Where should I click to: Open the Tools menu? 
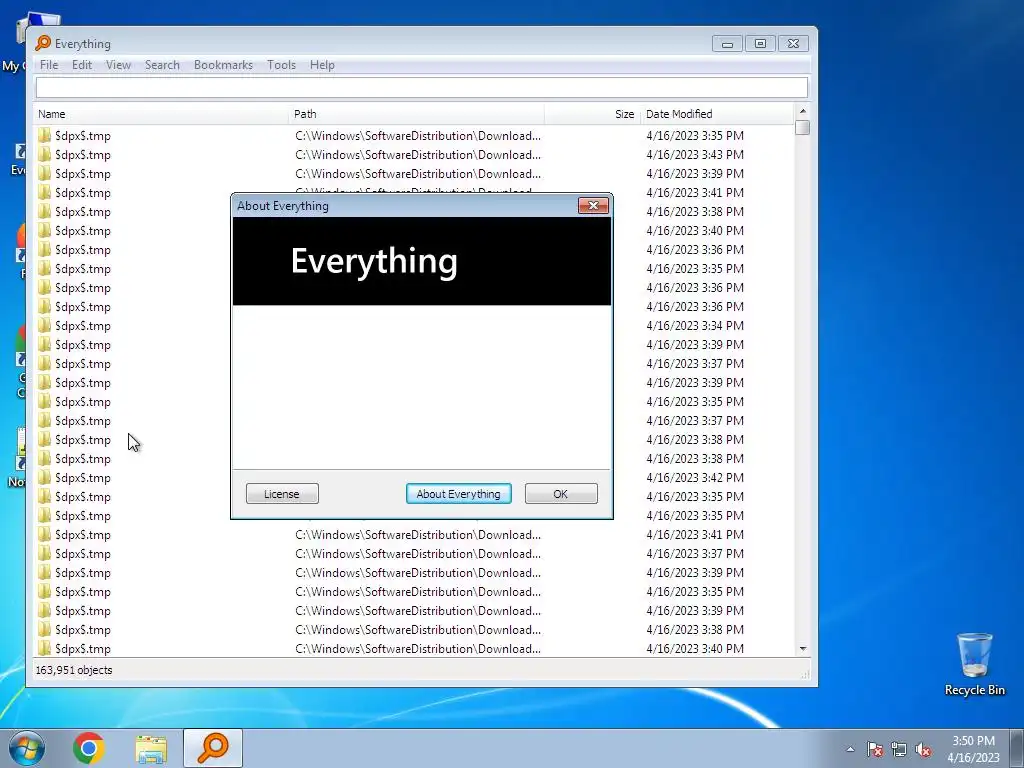(281, 65)
